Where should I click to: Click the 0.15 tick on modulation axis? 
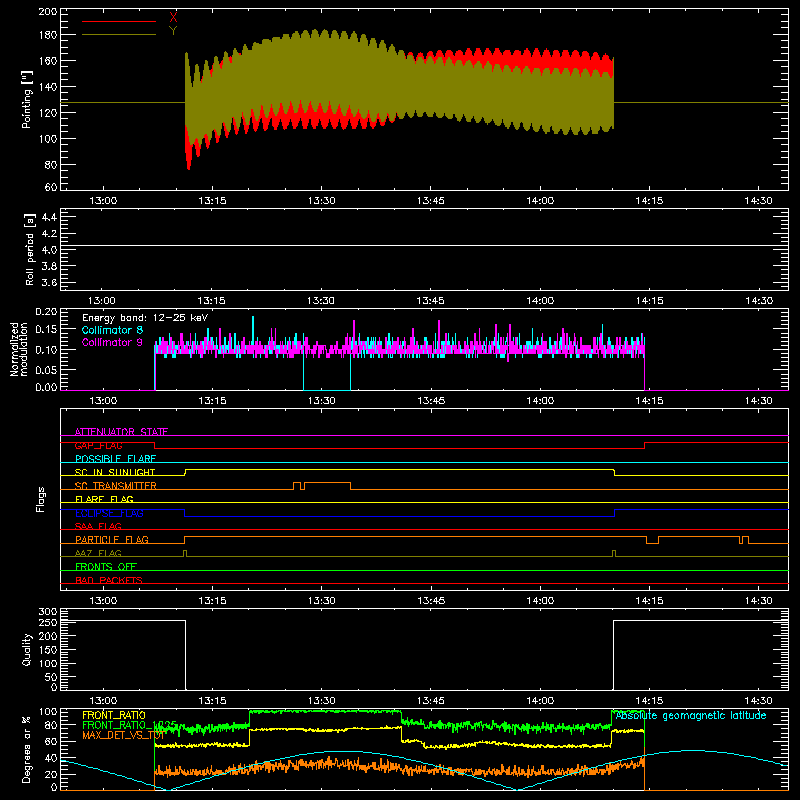tap(46, 330)
